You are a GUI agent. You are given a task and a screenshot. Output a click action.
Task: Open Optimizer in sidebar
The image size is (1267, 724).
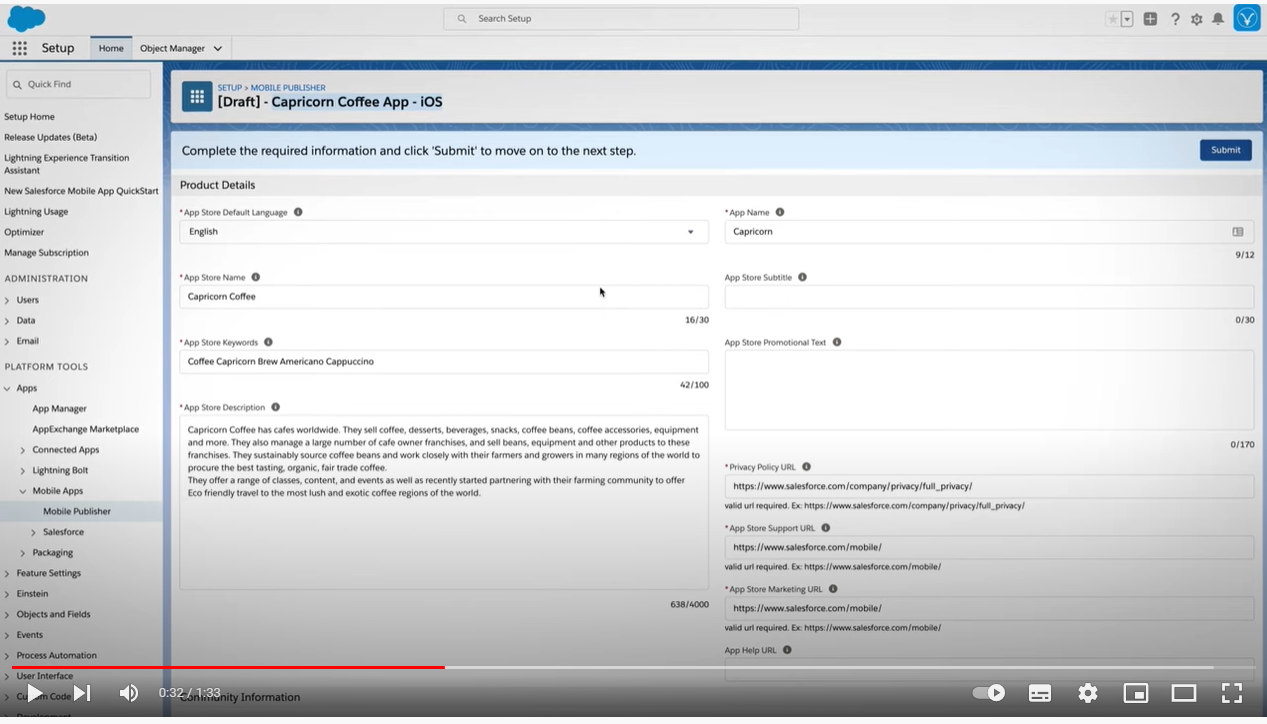(x=24, y=232)
